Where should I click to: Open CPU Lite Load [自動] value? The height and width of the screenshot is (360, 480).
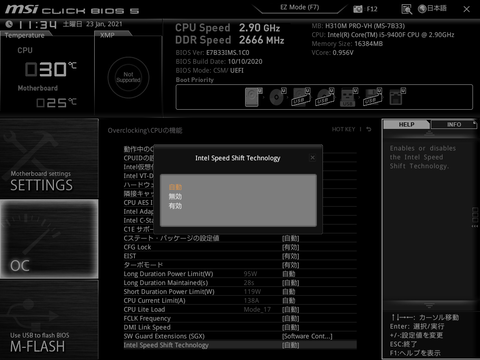click(x=290, y=309)
